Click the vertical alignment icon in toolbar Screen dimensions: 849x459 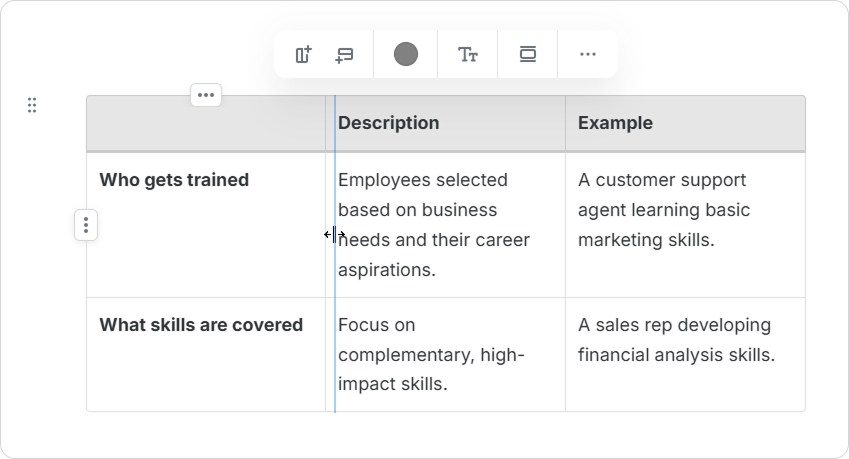(527, 55)
